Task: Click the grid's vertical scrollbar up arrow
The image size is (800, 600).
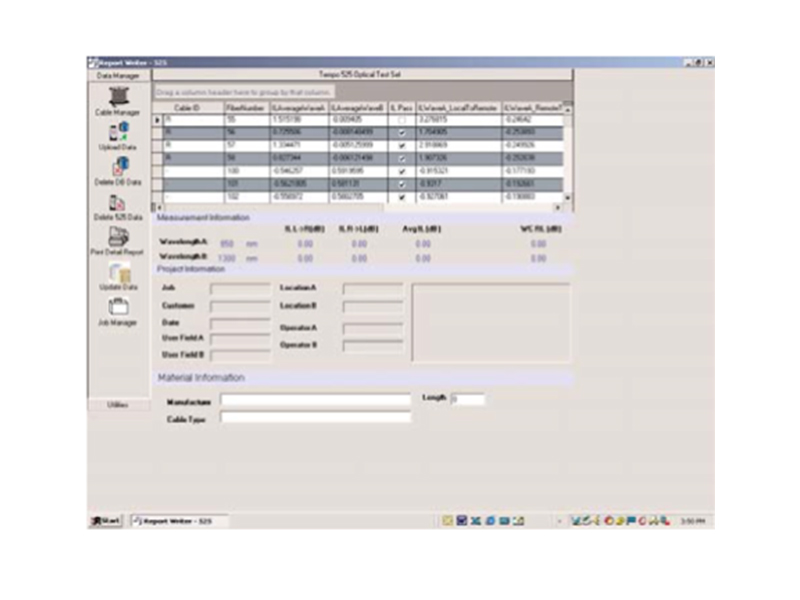Action: (567, 109)
